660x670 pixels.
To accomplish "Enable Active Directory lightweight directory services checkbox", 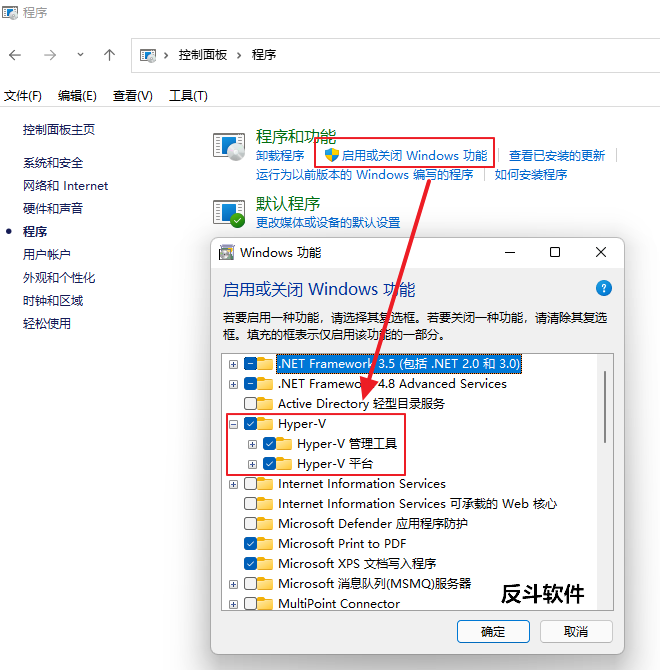I will click(250, 403).
